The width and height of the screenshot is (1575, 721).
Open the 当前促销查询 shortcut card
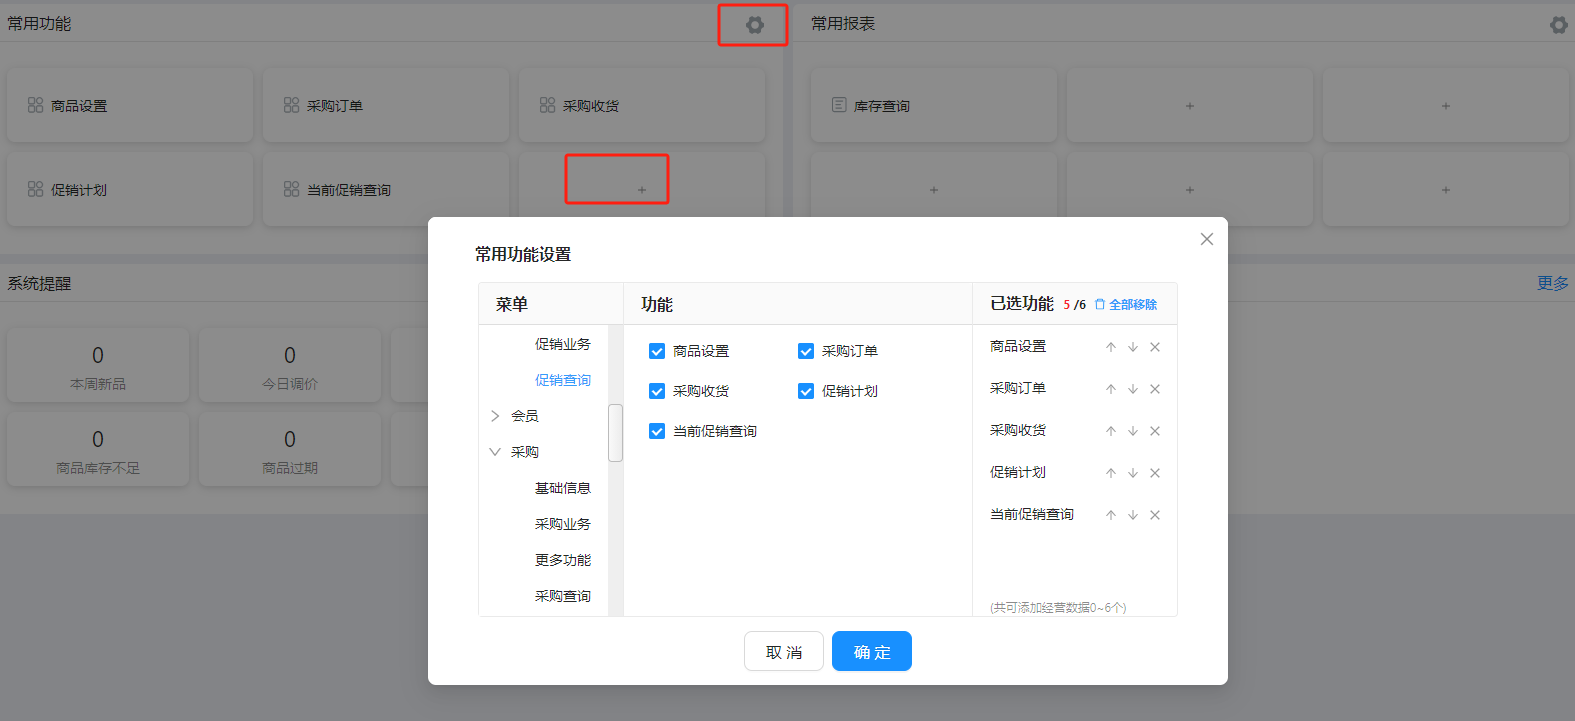coord(386,190)
